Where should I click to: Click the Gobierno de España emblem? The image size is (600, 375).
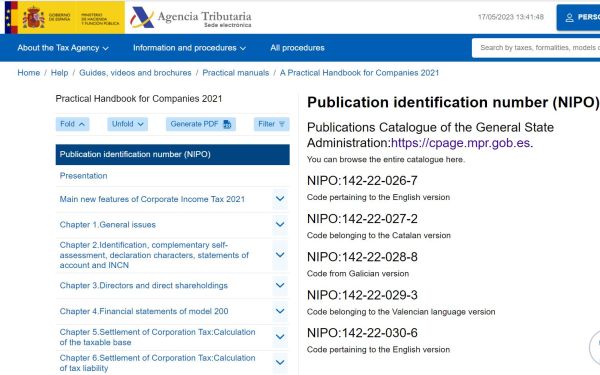click(x=65, y=17)
